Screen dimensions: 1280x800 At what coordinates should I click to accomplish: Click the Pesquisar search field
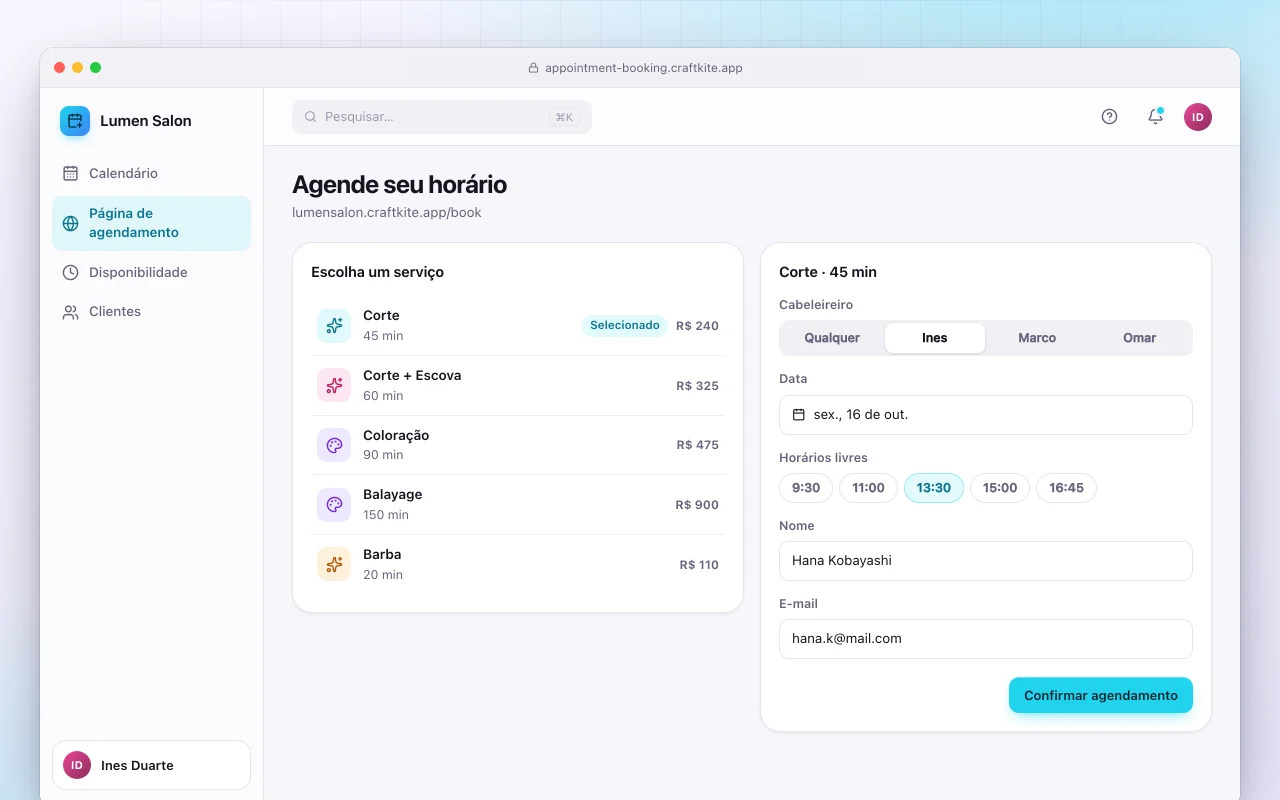442,117
